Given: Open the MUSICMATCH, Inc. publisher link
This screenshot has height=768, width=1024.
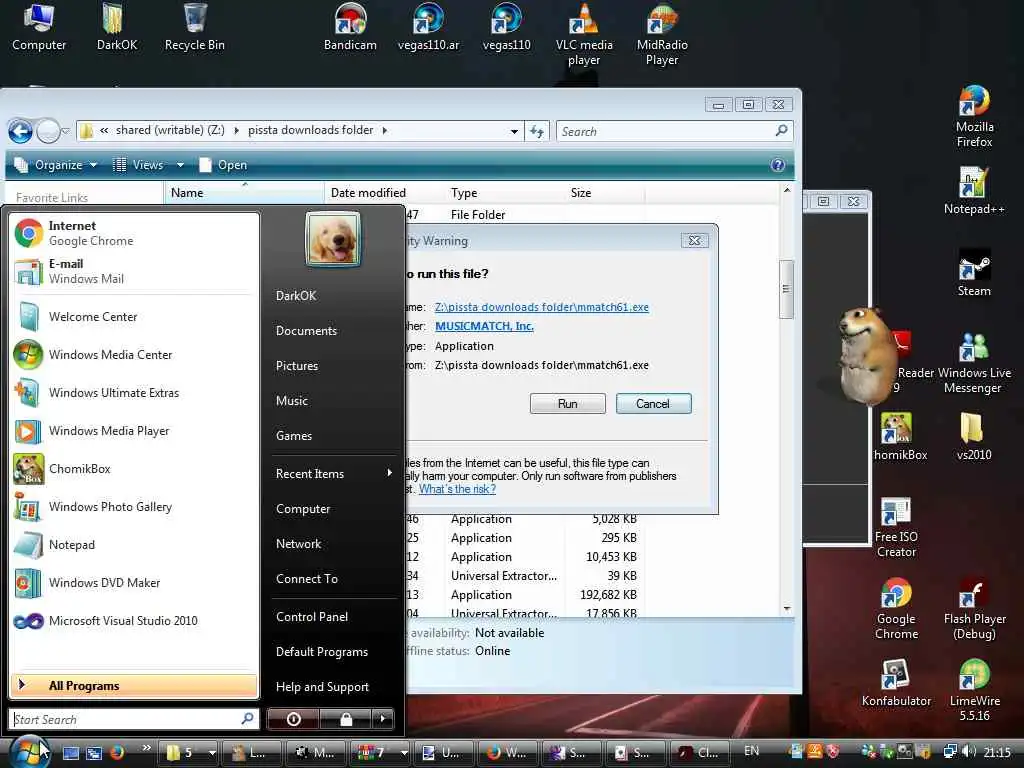Looking at the screenshot, I should tap(484, 326).
